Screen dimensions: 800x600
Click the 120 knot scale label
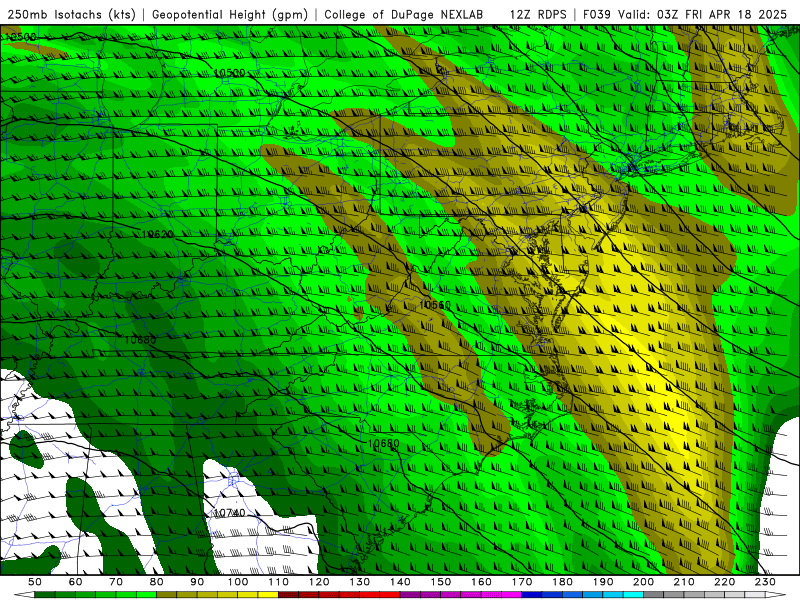pyautogui.click(x=319, y=582)
